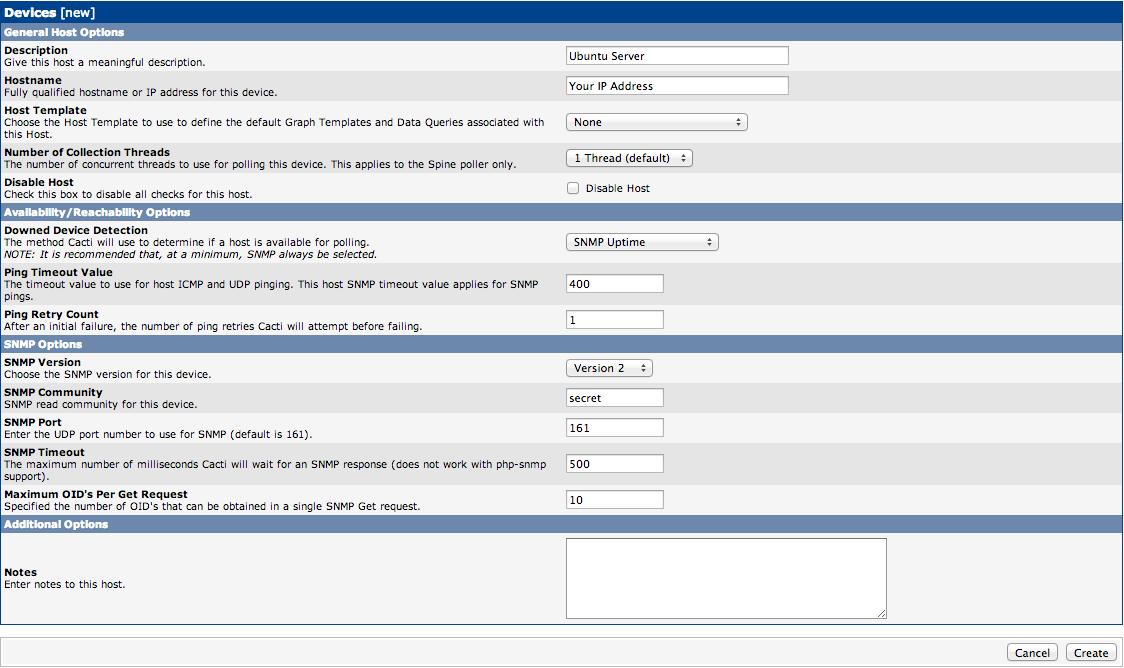Click the SNMP Port field
This screenshot has width=1124, height=668.
pyautogui.click(x=615, y=428)
